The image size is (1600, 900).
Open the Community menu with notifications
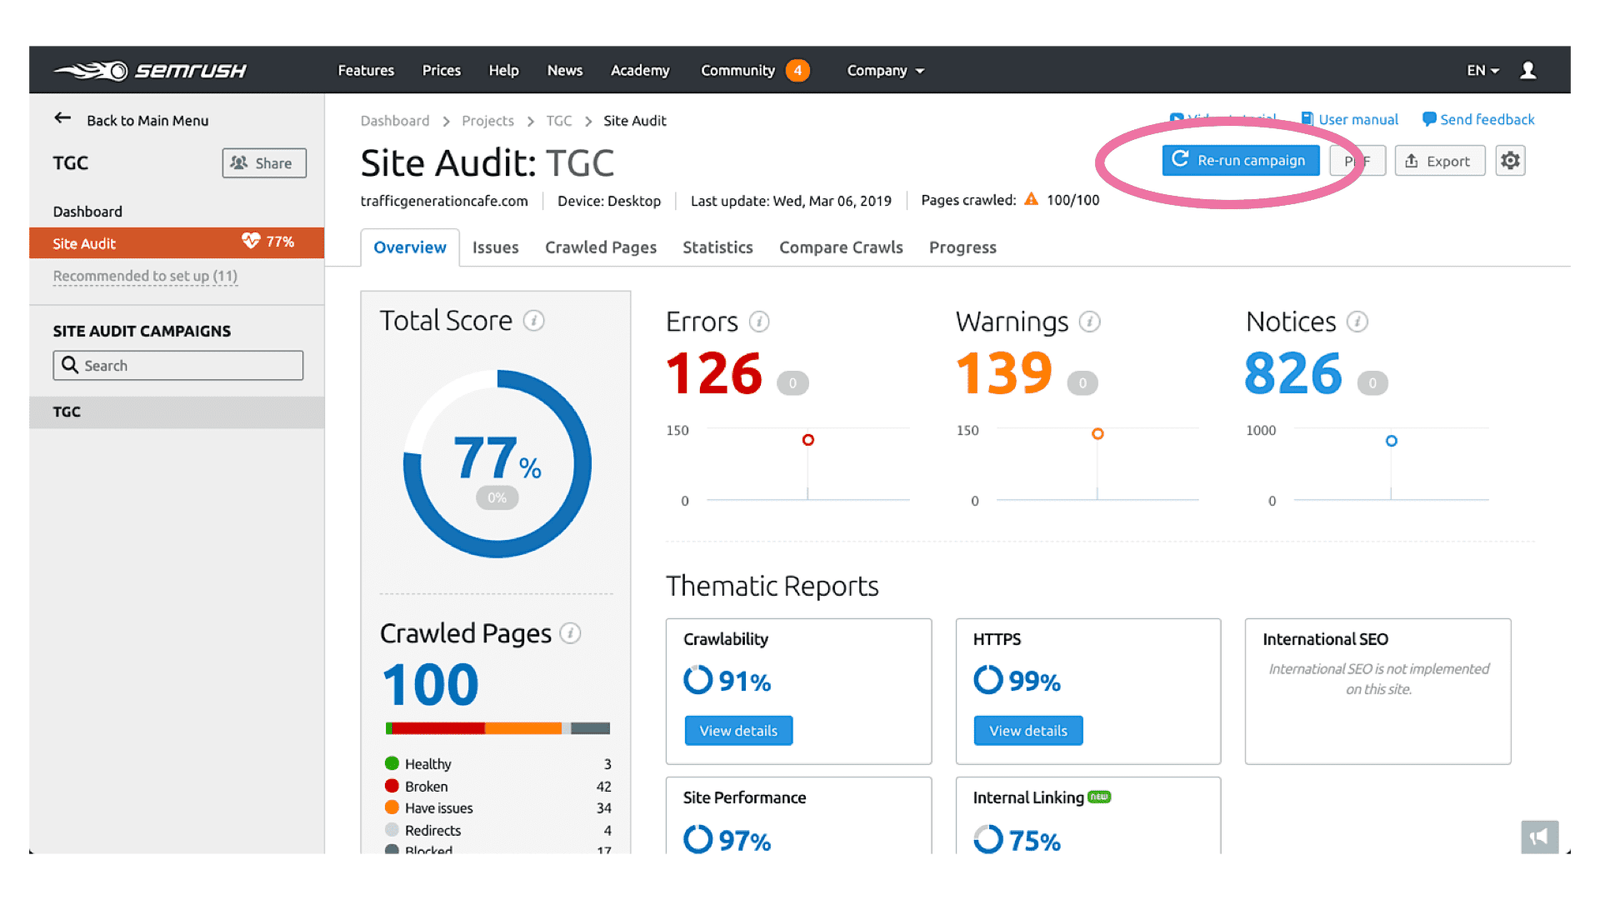point(741,70)
